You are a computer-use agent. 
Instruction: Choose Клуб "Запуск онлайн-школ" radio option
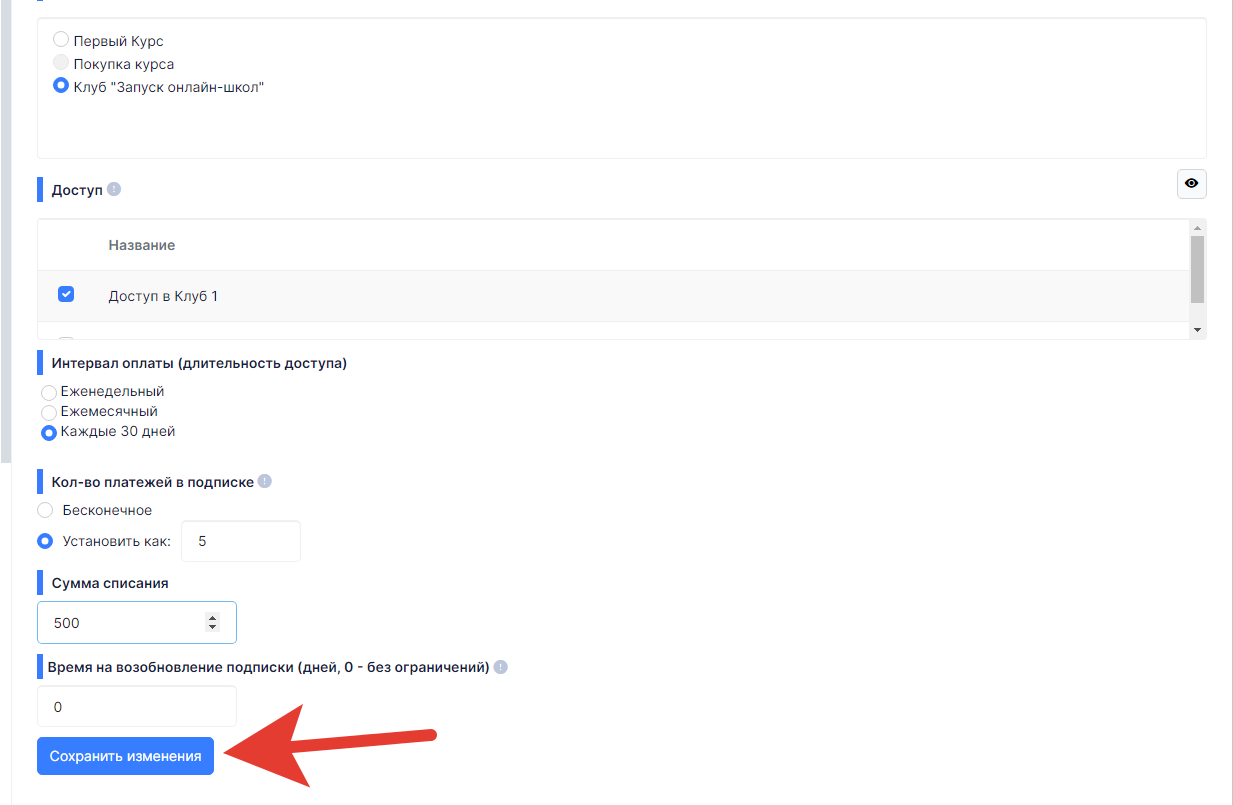(61, 86)
